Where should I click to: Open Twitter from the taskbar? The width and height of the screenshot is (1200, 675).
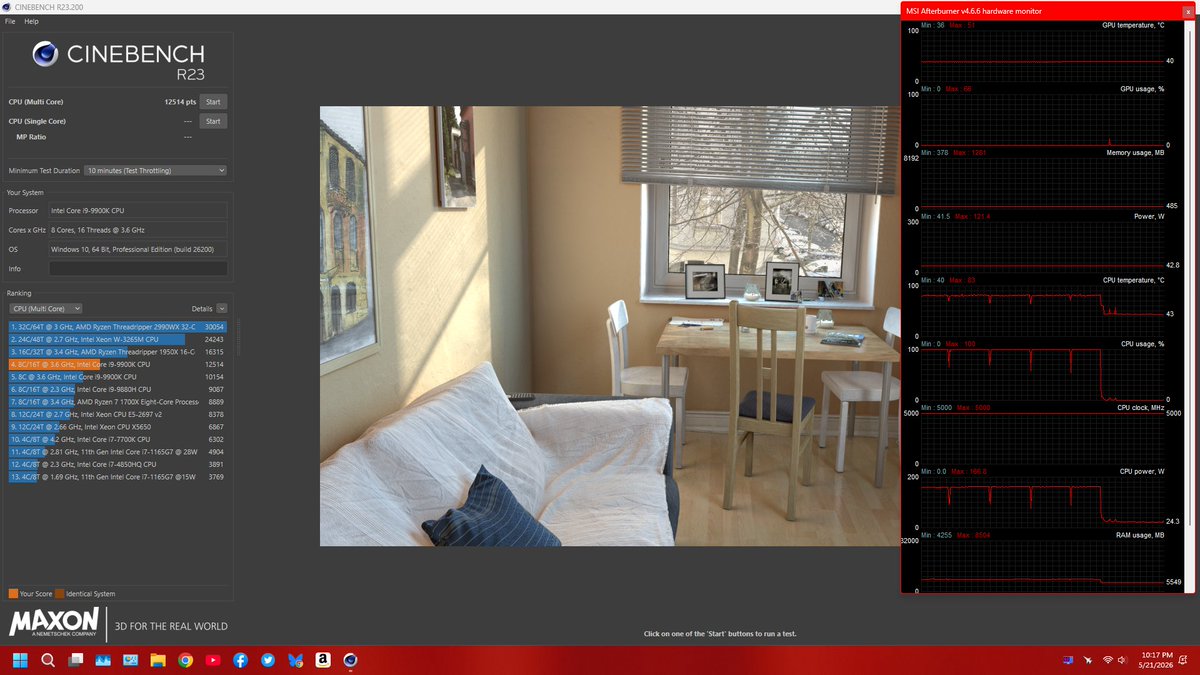(268, 660)
